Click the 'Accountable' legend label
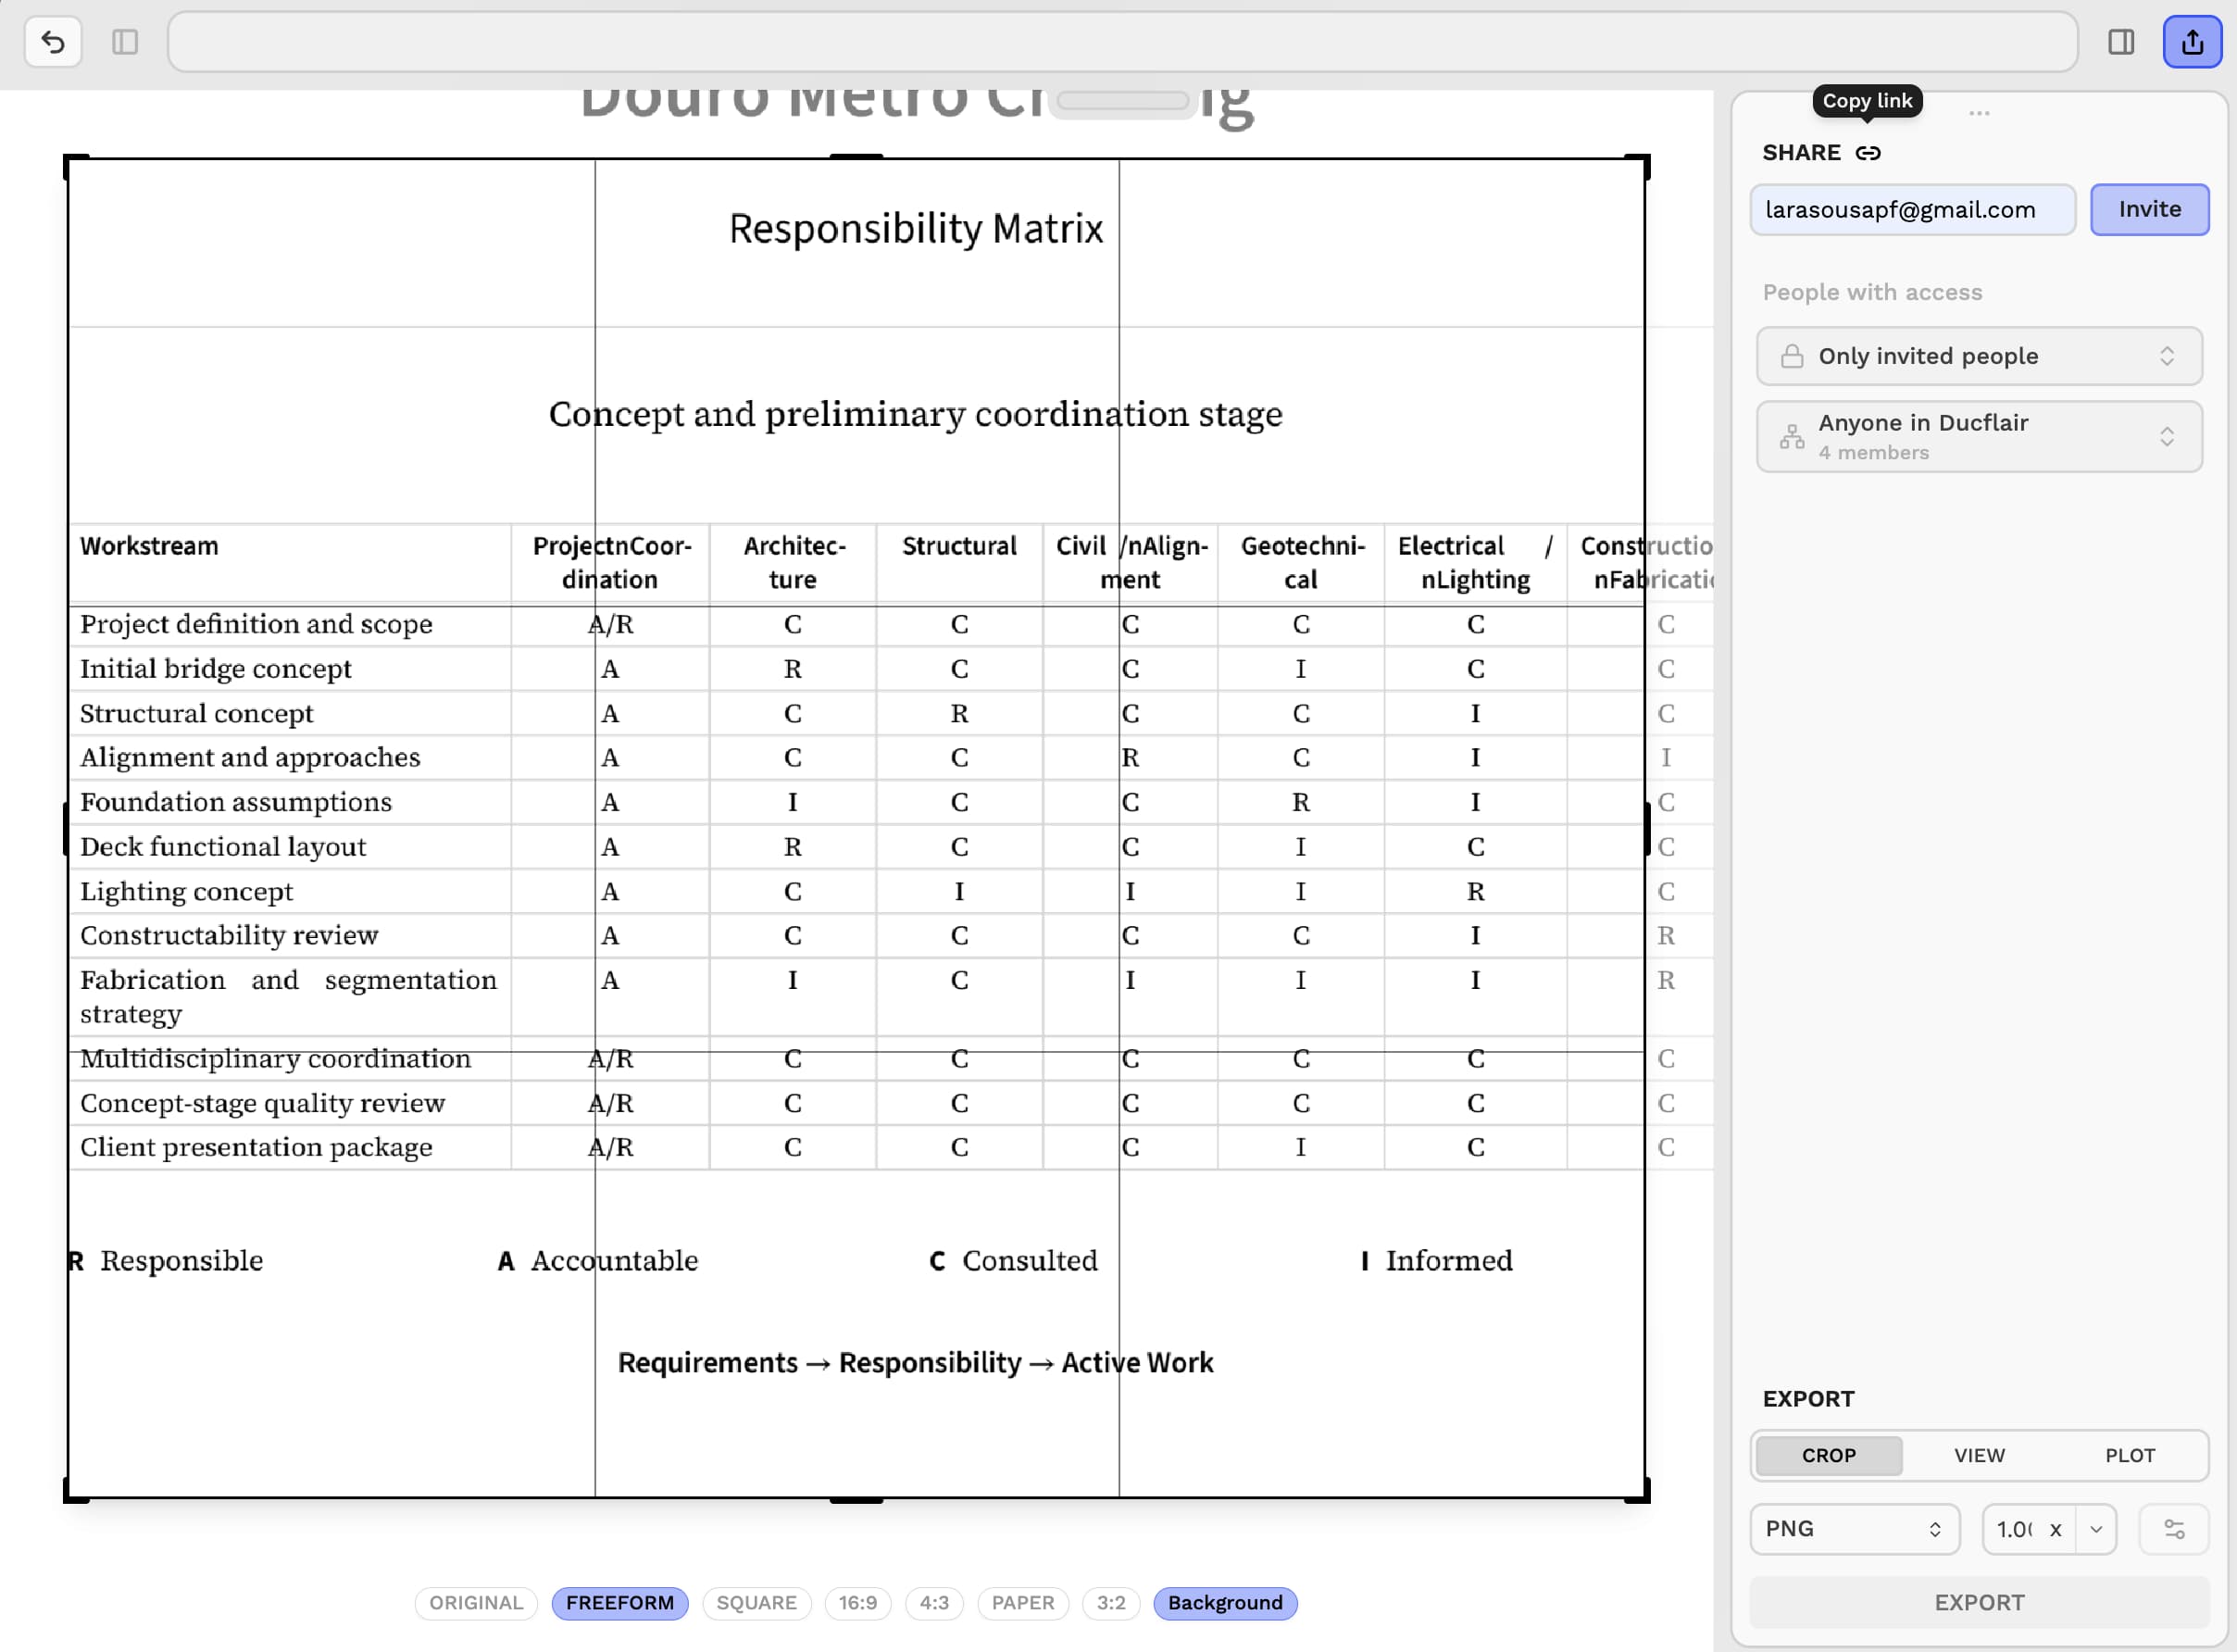This screenshot has width=2237, height=1652. click(614, 1261)
